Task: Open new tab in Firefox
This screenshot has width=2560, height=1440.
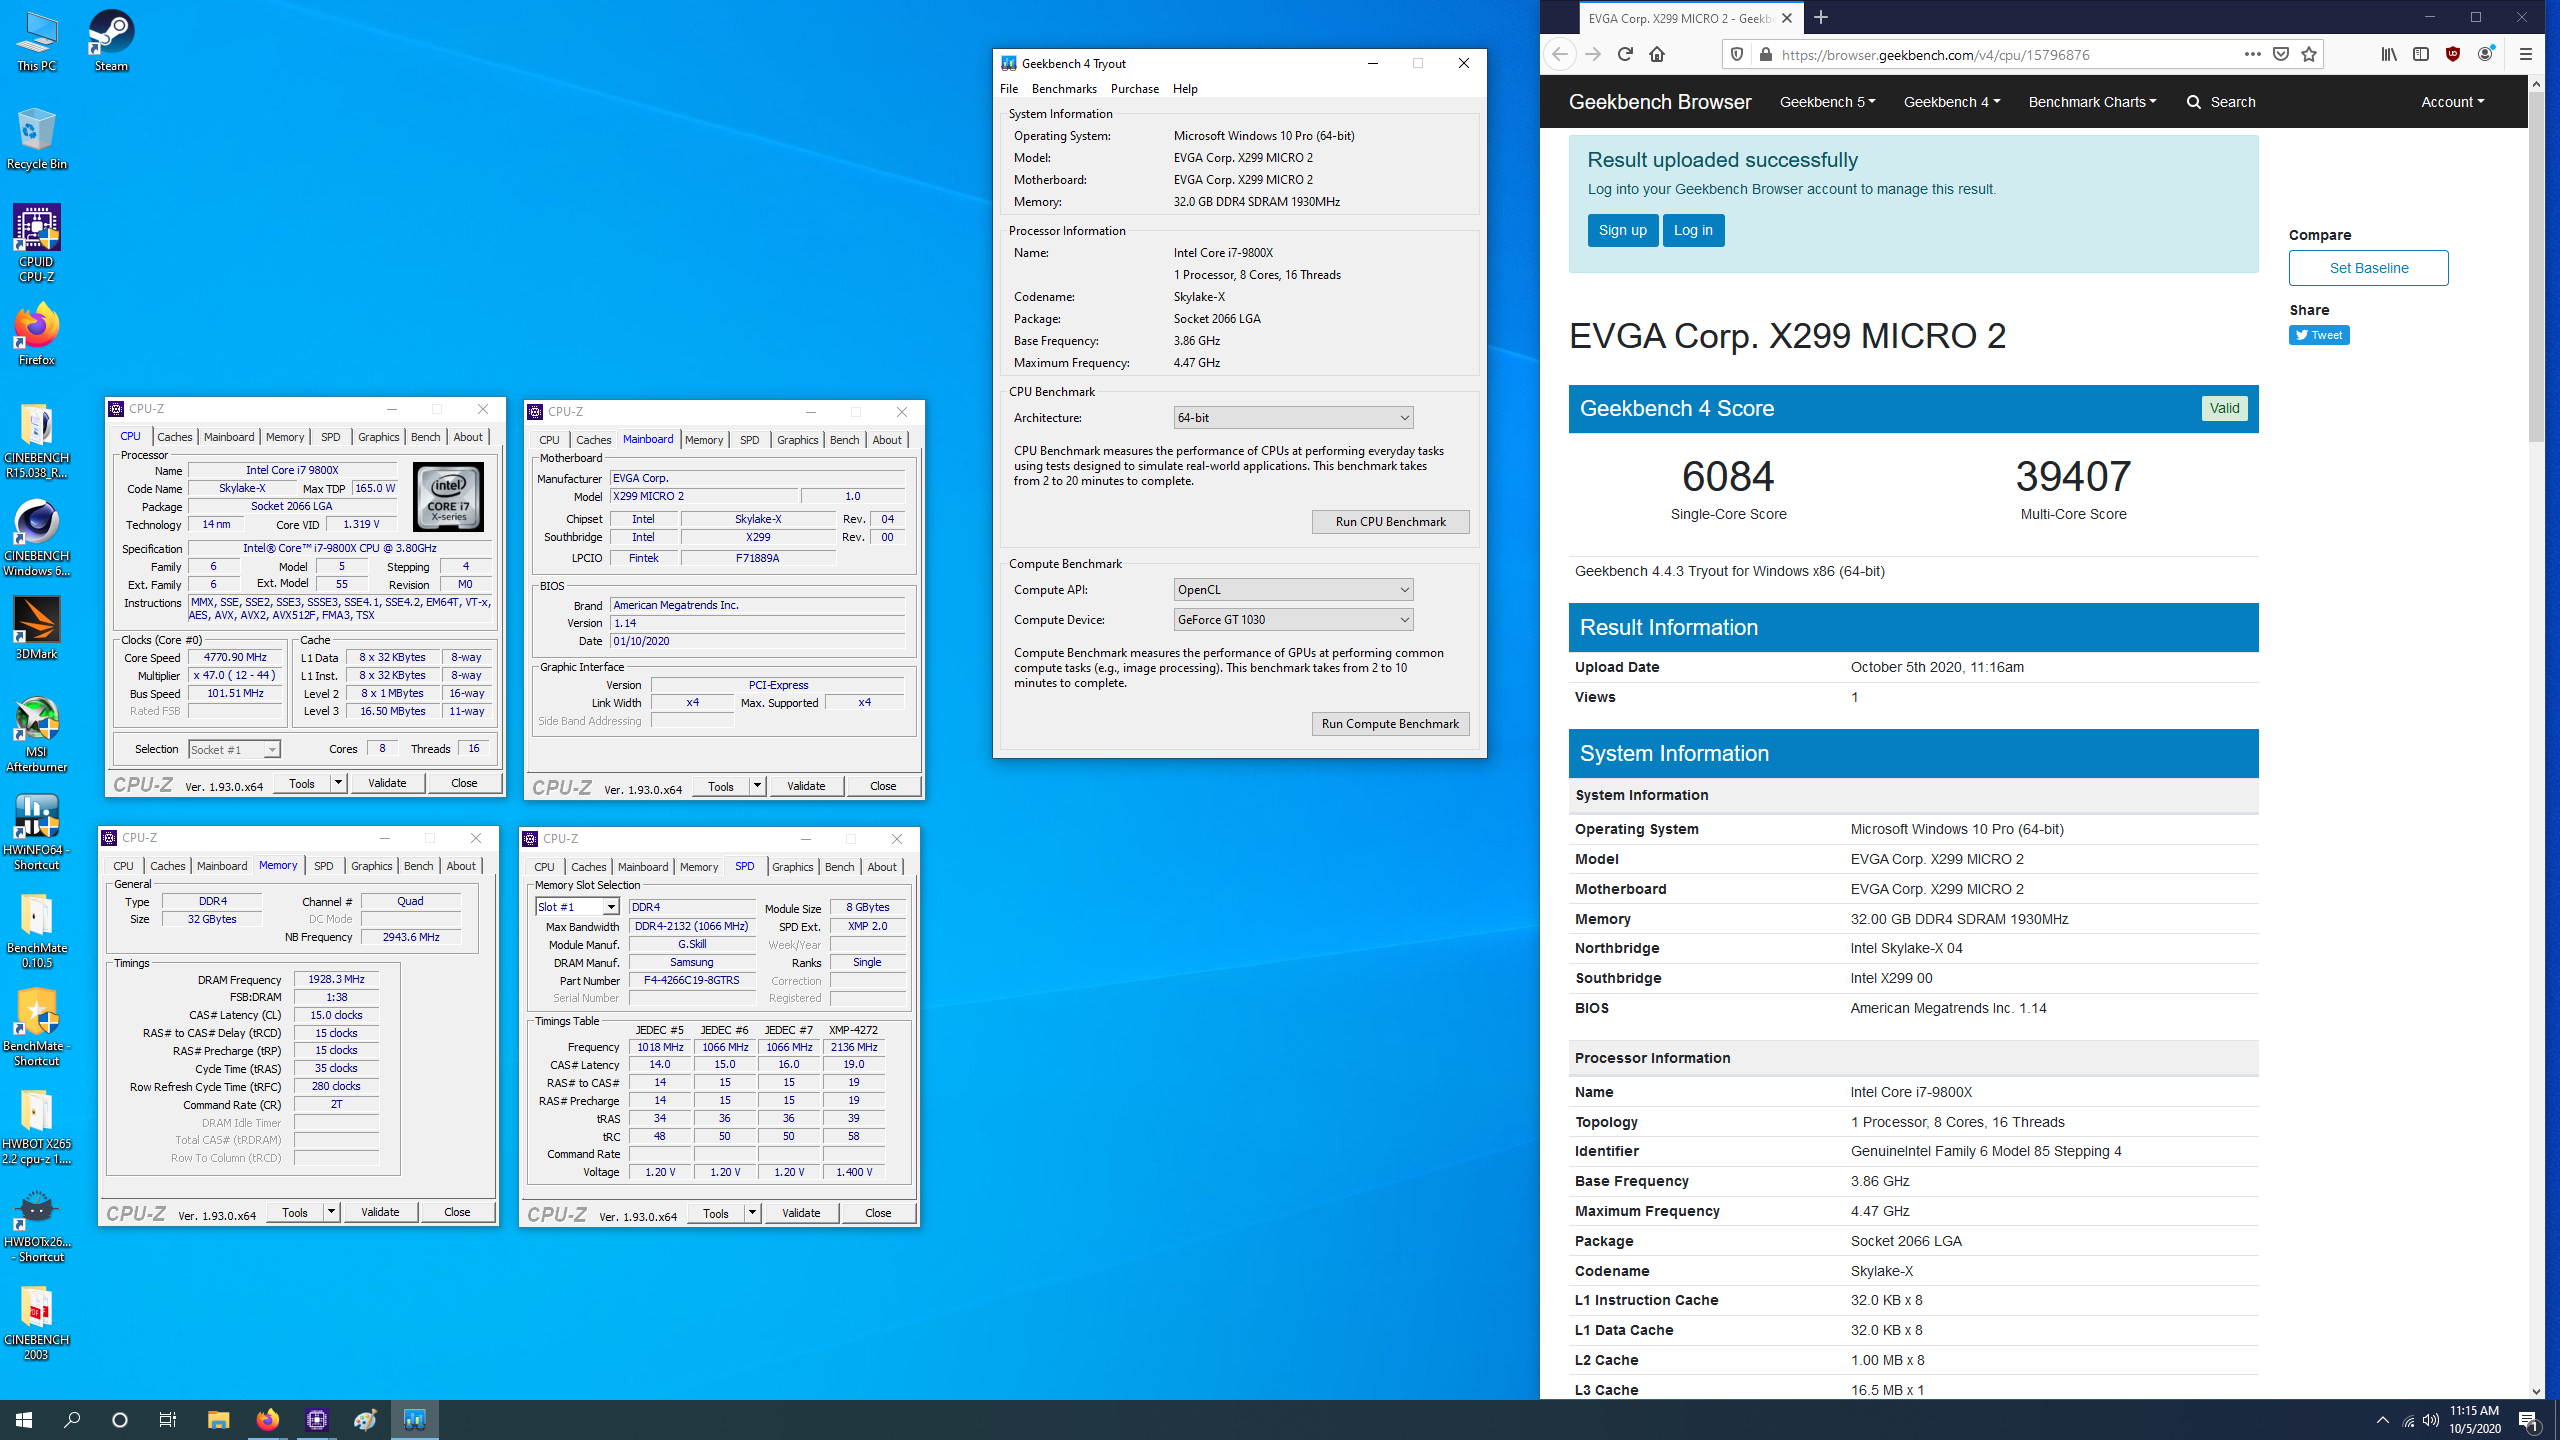Action: pos(1821,17)
